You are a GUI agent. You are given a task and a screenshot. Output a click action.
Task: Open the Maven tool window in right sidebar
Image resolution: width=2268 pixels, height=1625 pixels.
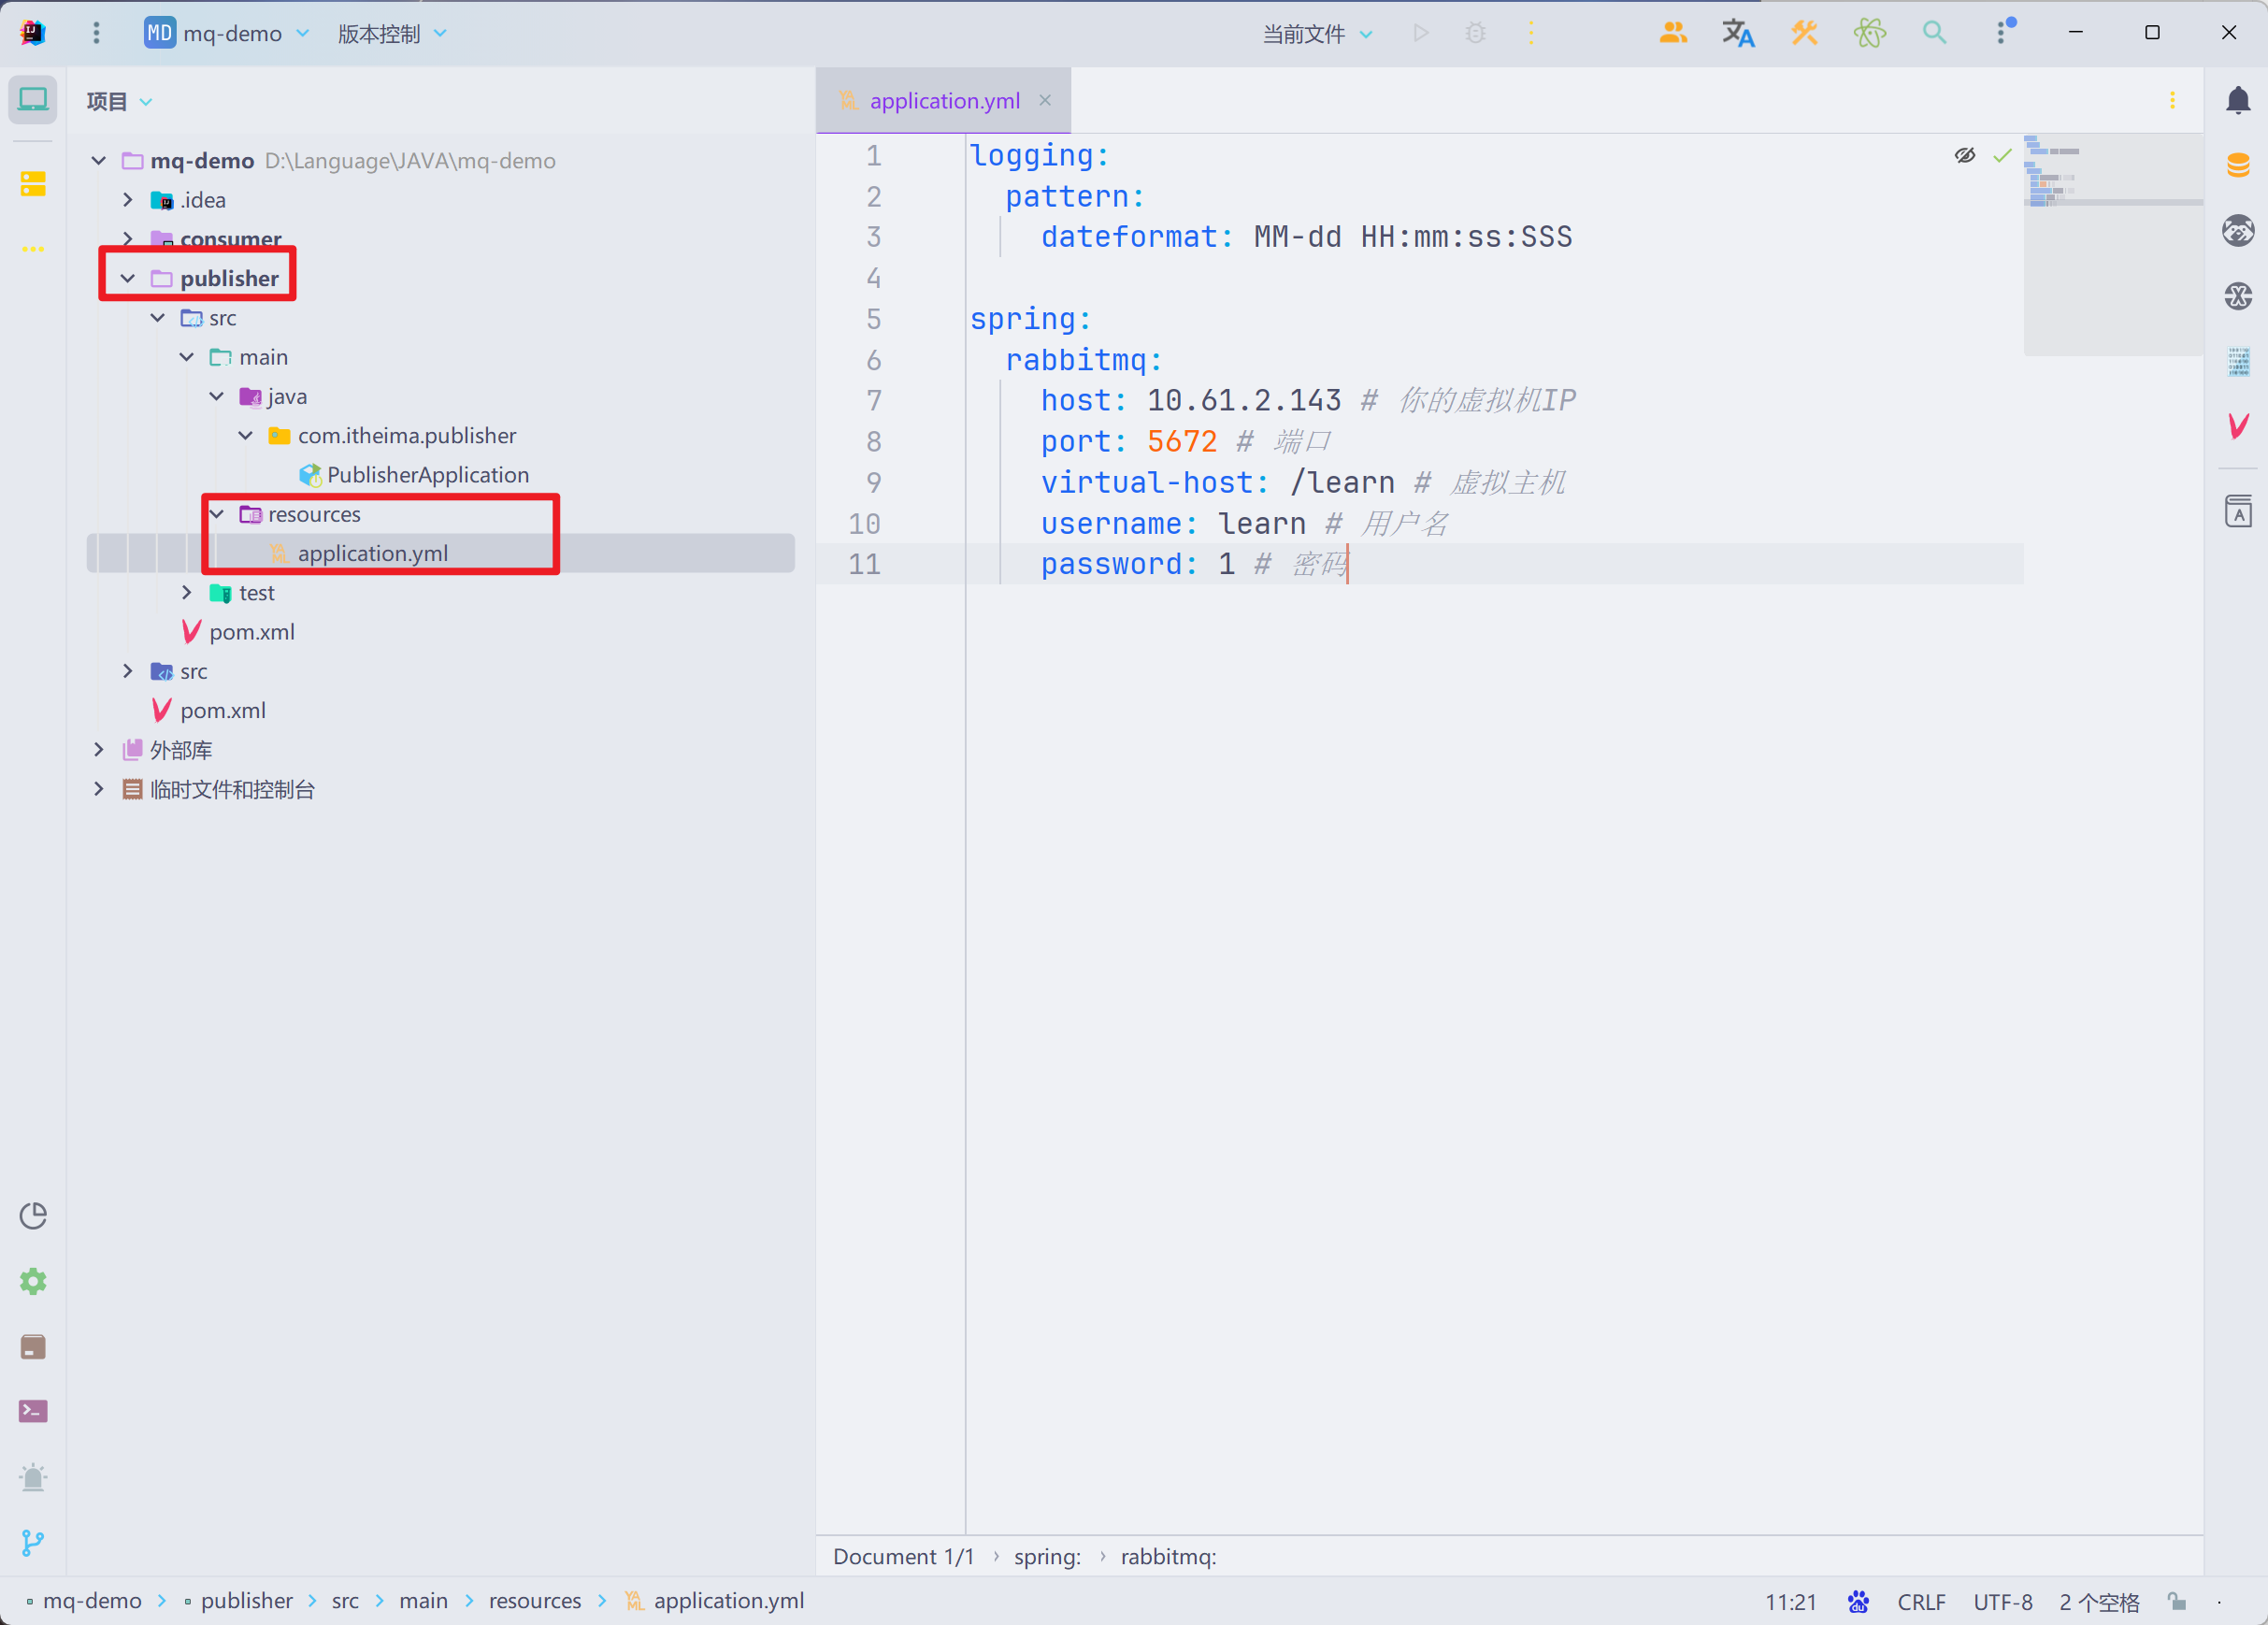coord(2238,426)
